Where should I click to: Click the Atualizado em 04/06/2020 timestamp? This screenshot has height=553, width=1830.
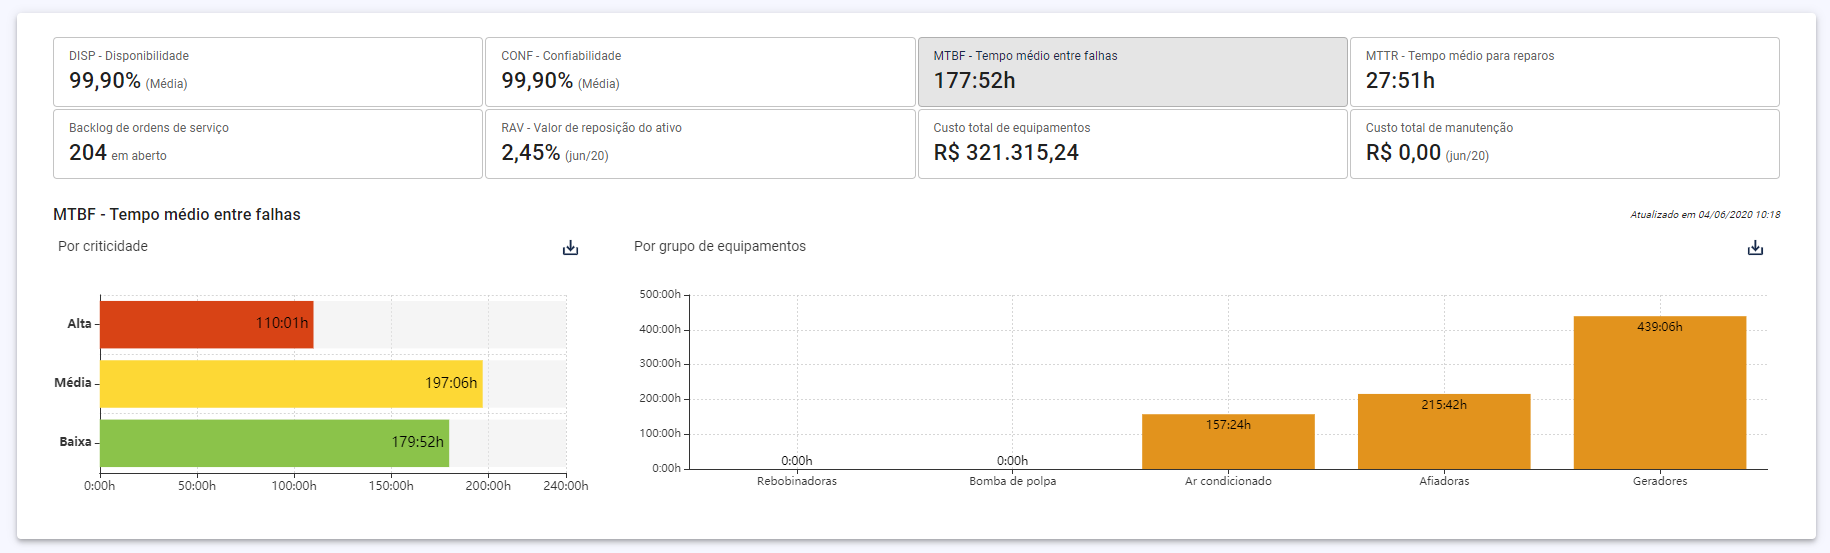coord(1705,214)
